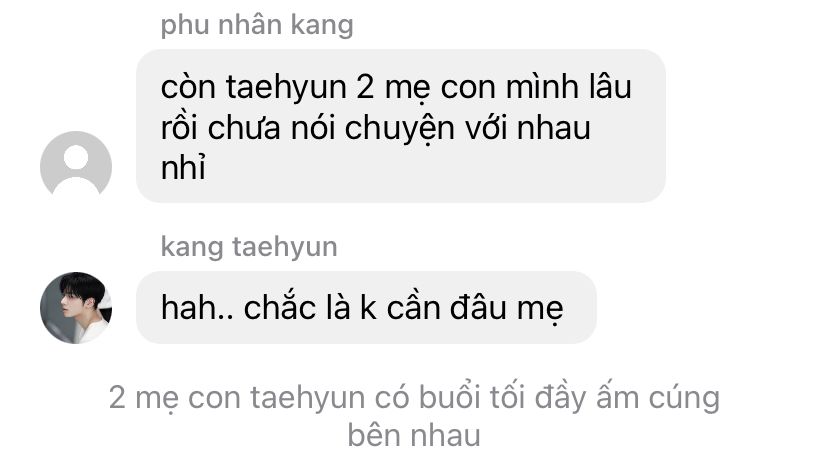Tap the reply bubble "hah.. chắc là k cần đâu mẹ"
This screenshot has width=828, height=460.
click(x=366, y=307)
